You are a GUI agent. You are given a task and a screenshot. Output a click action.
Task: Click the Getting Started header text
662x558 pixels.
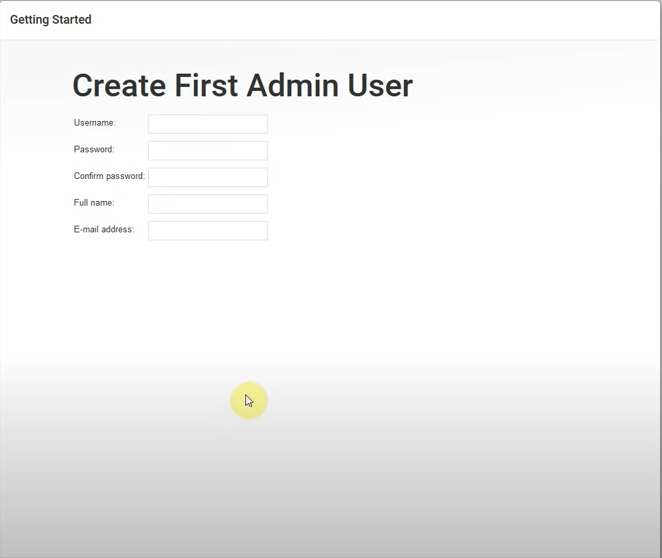pos(51,20)
